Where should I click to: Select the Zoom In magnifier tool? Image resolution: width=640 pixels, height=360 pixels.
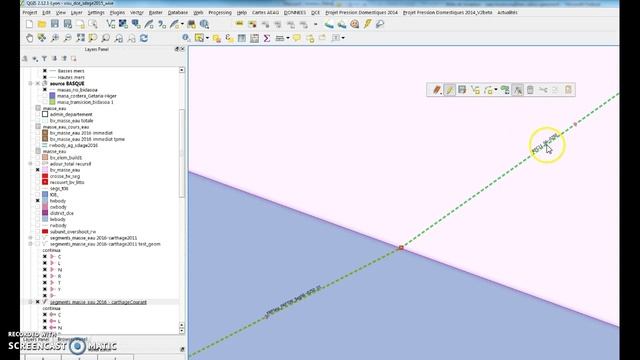[x=55, y=38]
